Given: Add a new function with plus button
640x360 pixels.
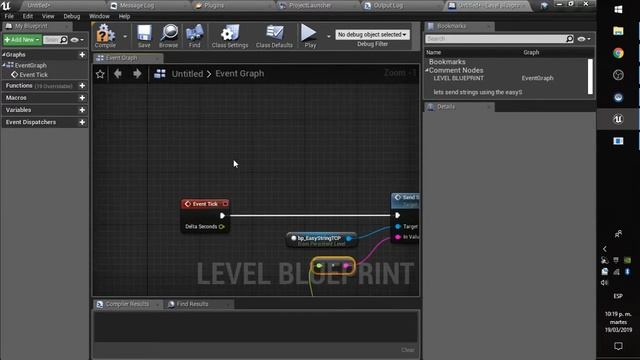Looking at the screenshot, I should tap(82, 86).
